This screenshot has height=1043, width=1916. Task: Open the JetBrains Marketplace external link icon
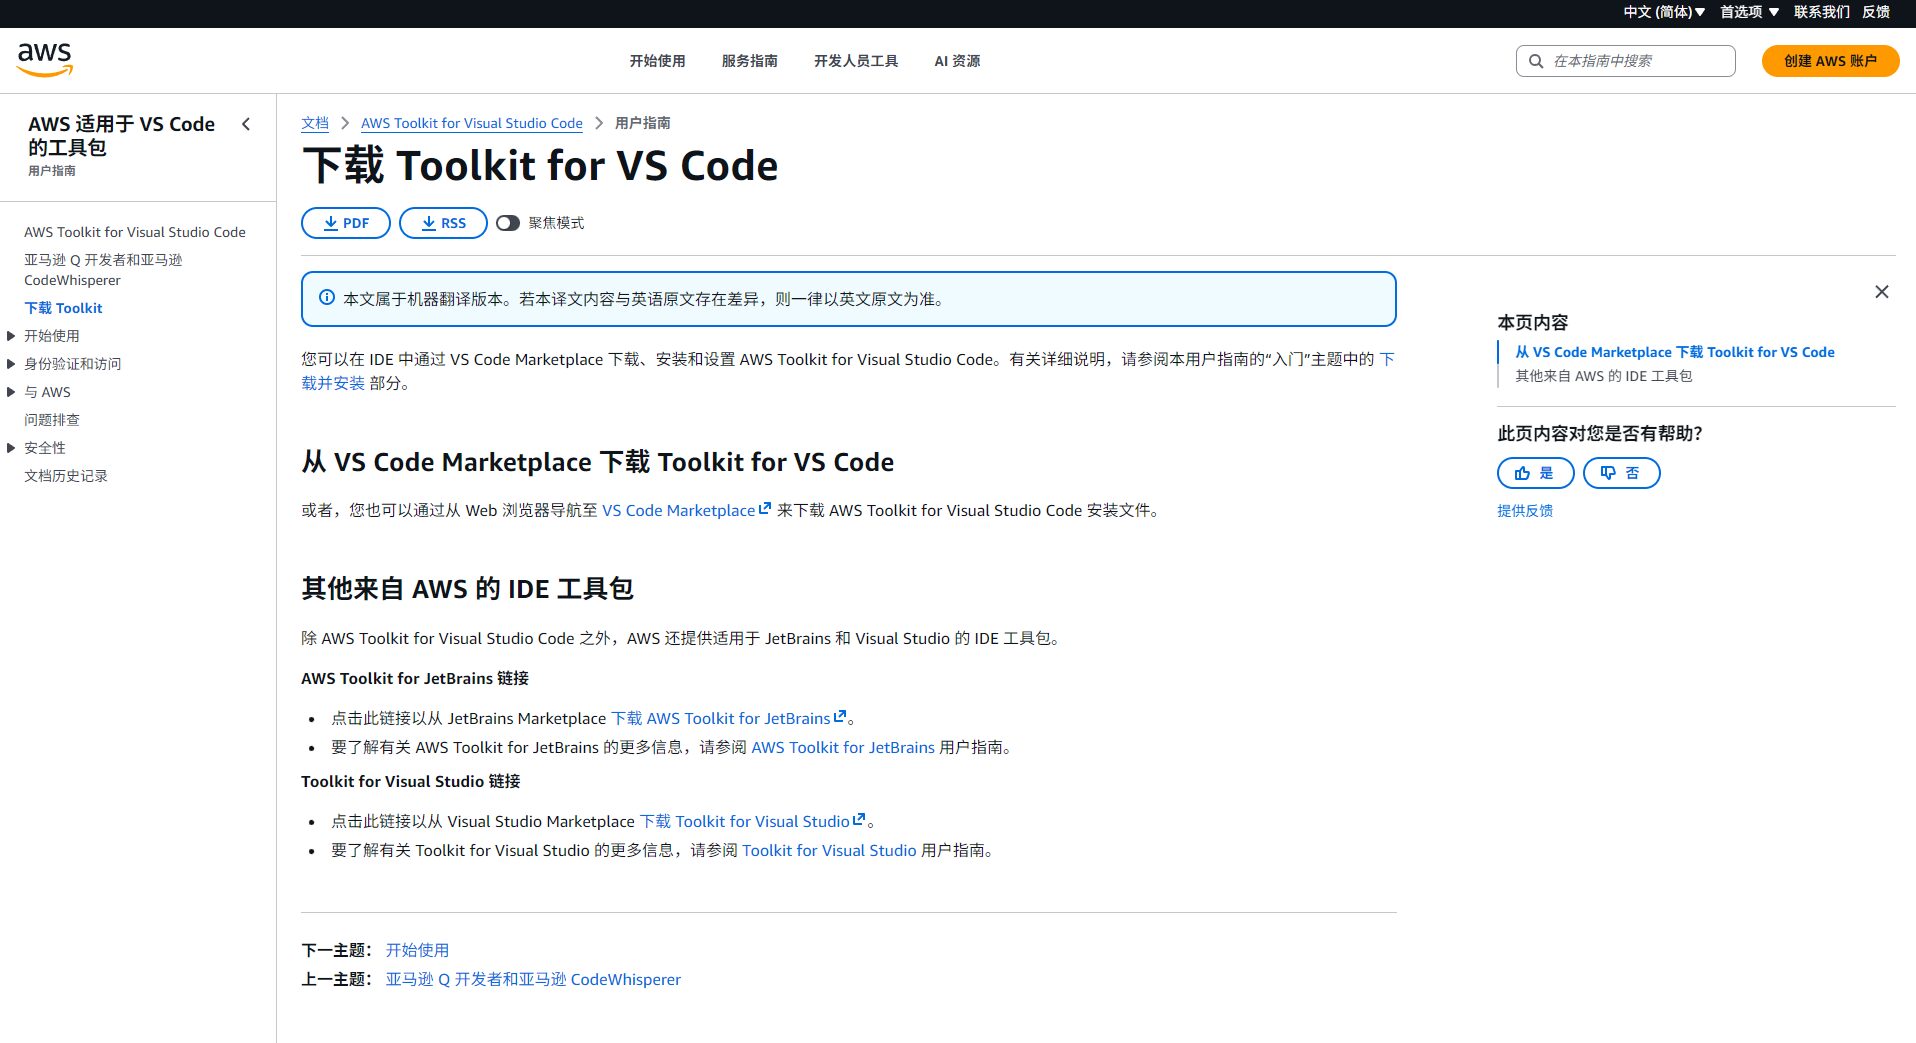(839, 716)
